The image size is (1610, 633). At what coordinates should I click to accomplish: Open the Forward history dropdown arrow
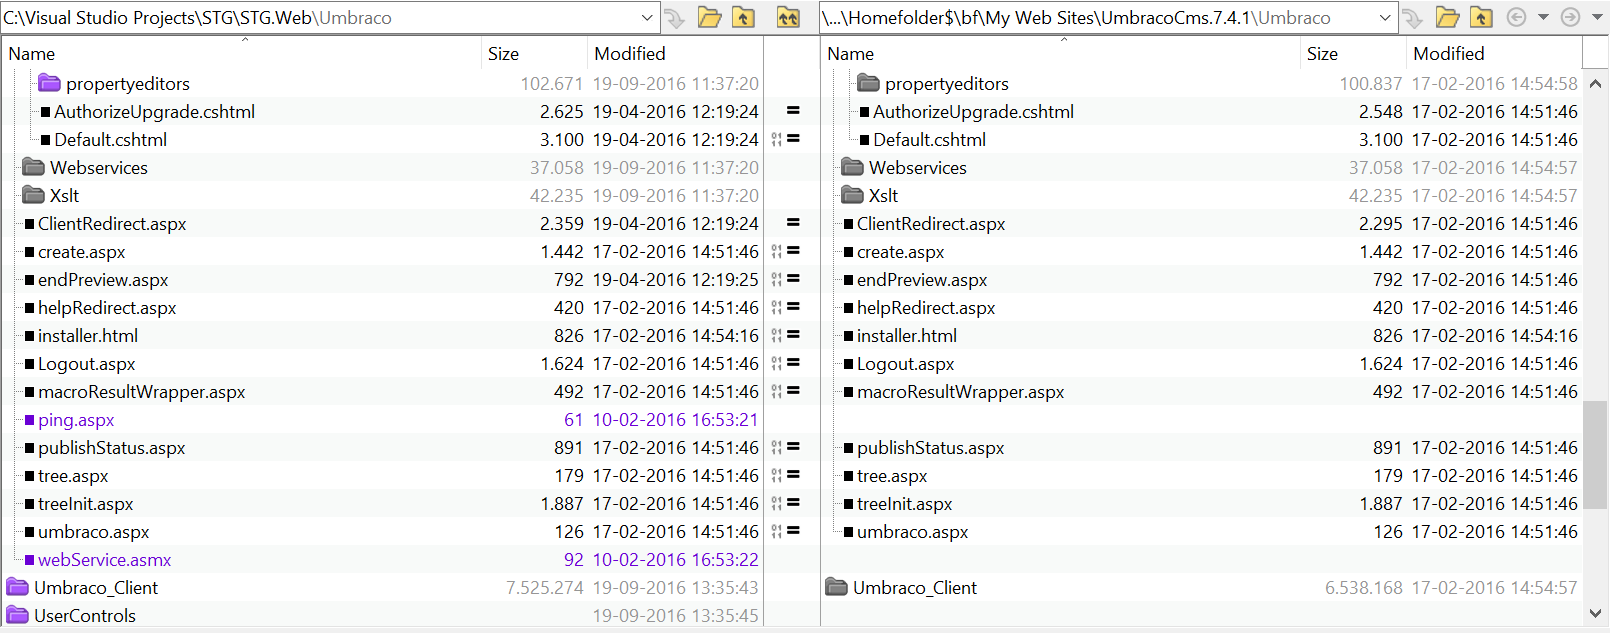[x=1596, y=17]
